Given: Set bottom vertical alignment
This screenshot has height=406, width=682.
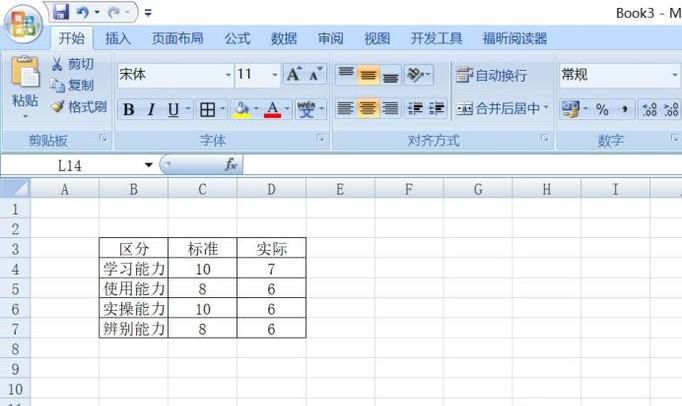Looking at the screenshot, I should coord(390,74).
